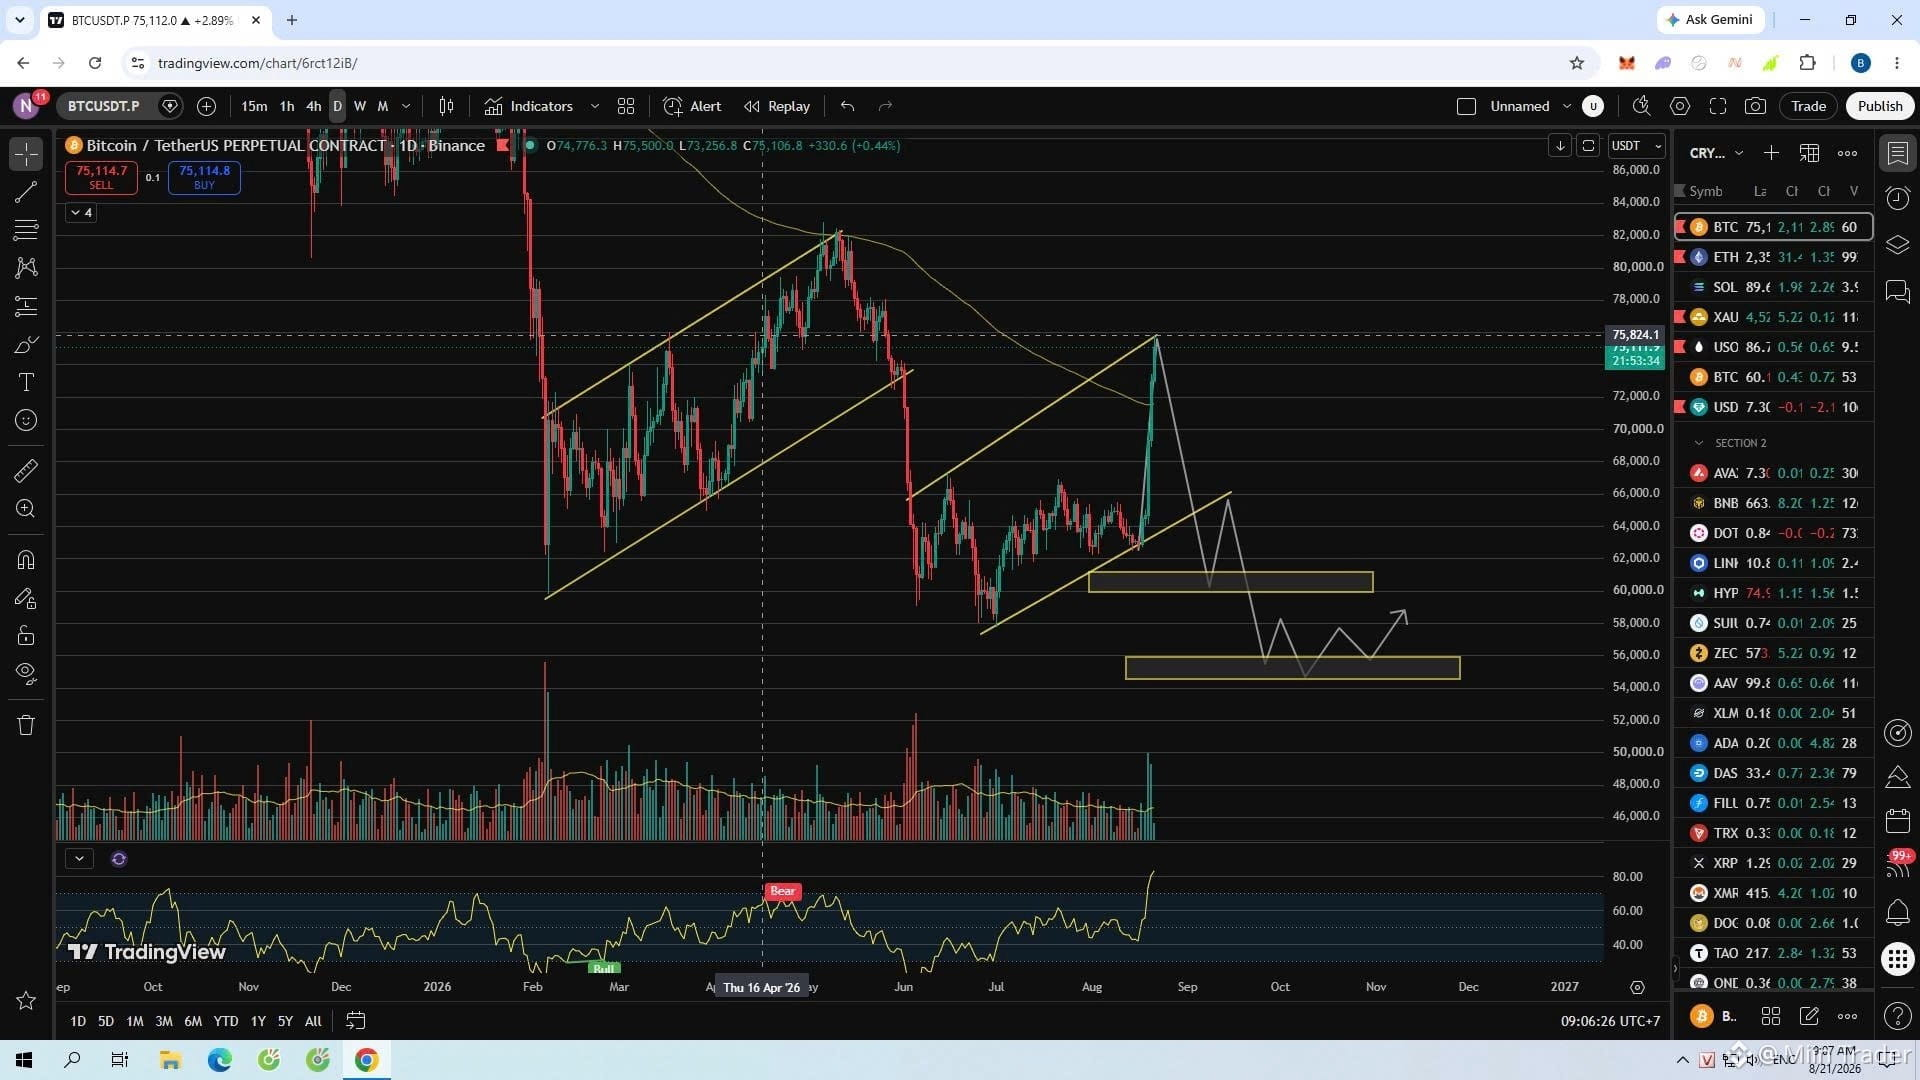Remove drawings with trash icon

pyautogui.click(x=26, y=725)
